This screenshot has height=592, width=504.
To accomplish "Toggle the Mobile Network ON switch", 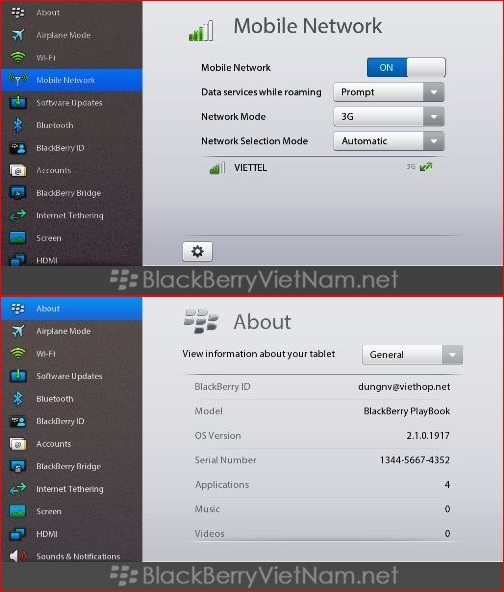I will (406, 68).
